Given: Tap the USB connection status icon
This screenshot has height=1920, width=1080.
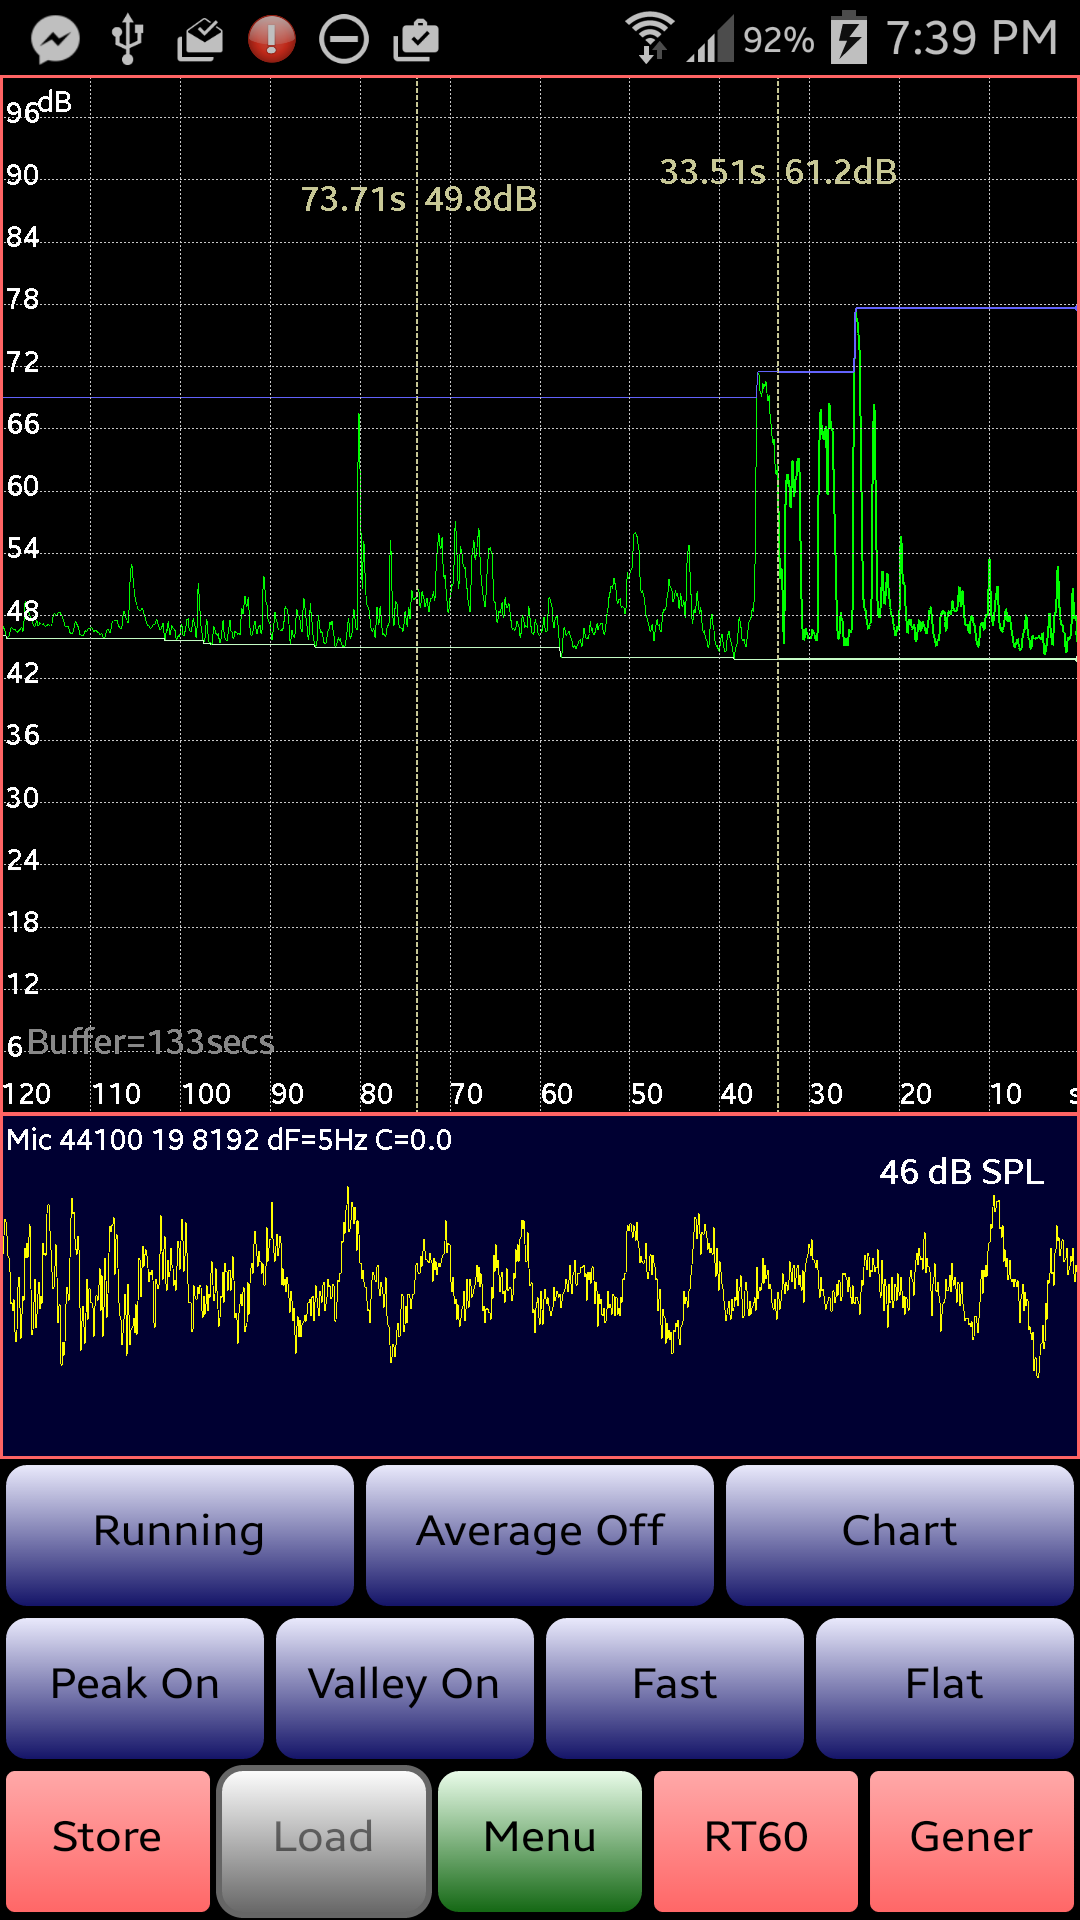Looking at the screenshot, I should (x=127, y=40).
